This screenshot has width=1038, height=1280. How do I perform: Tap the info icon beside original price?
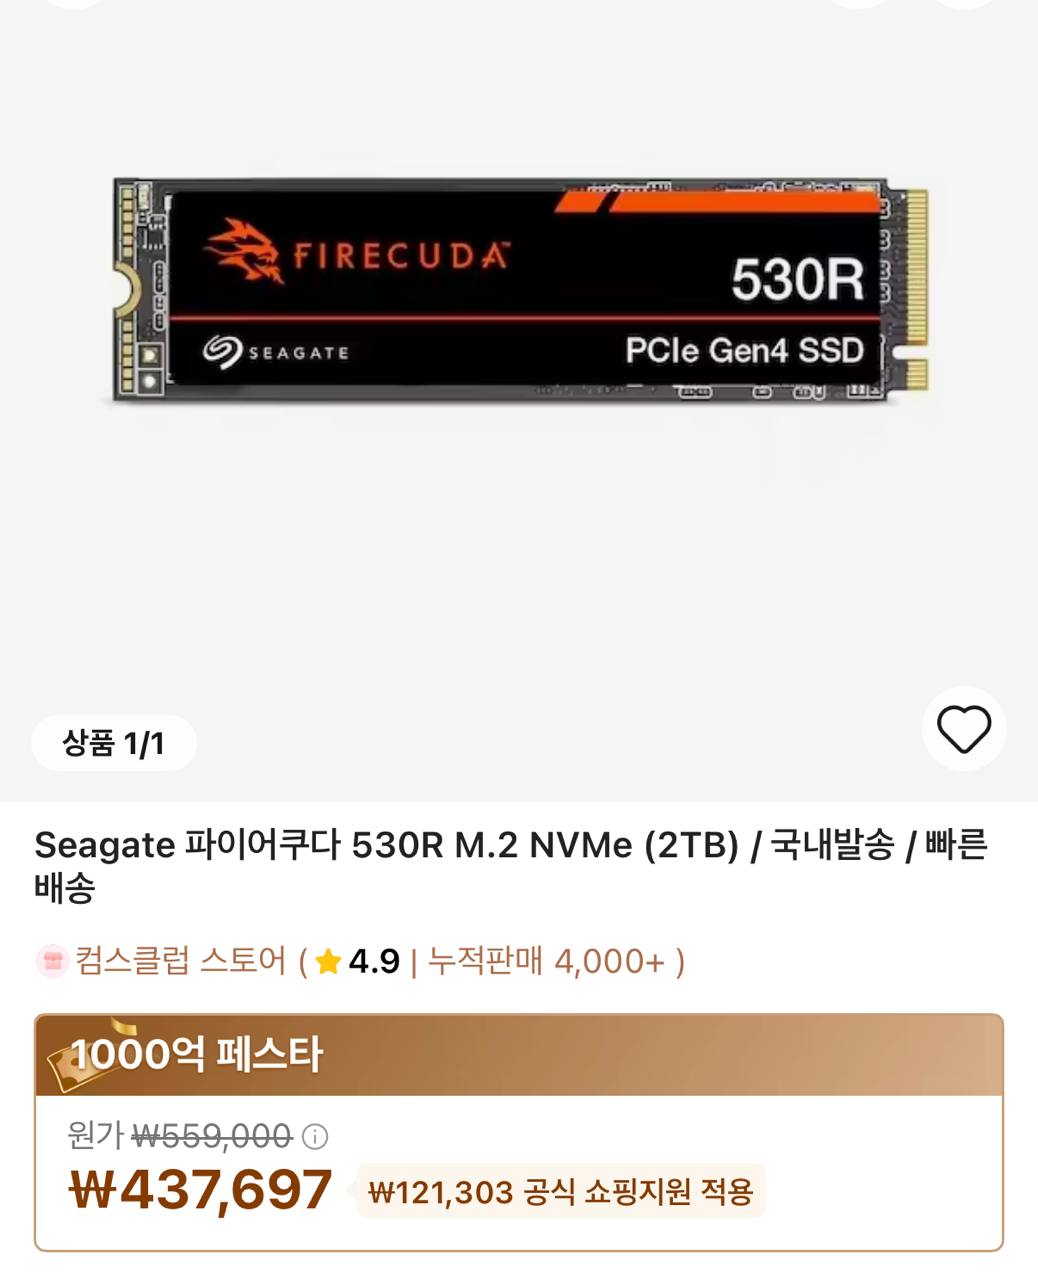[315, 1137]
